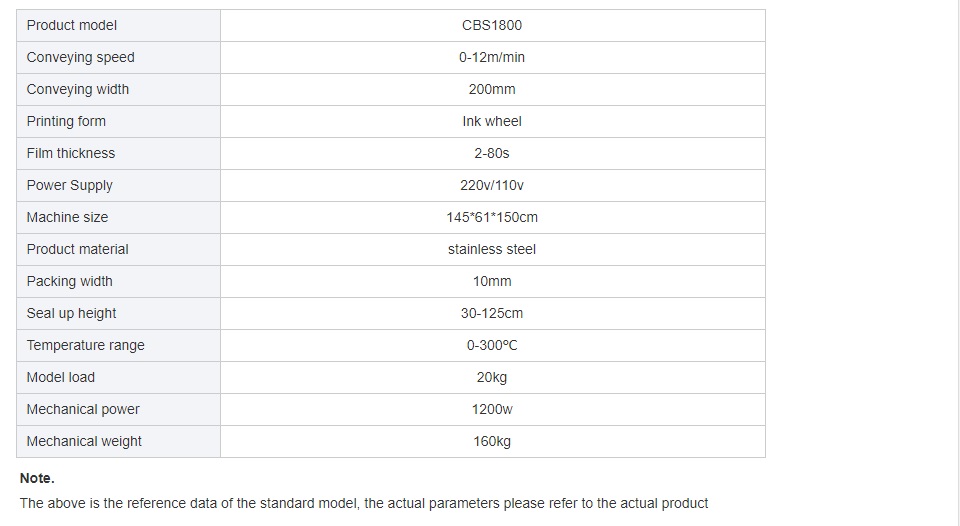Click the Machine size label
Image resolution: width=960 pixels, height=526 pixels.
coord(67,217)
